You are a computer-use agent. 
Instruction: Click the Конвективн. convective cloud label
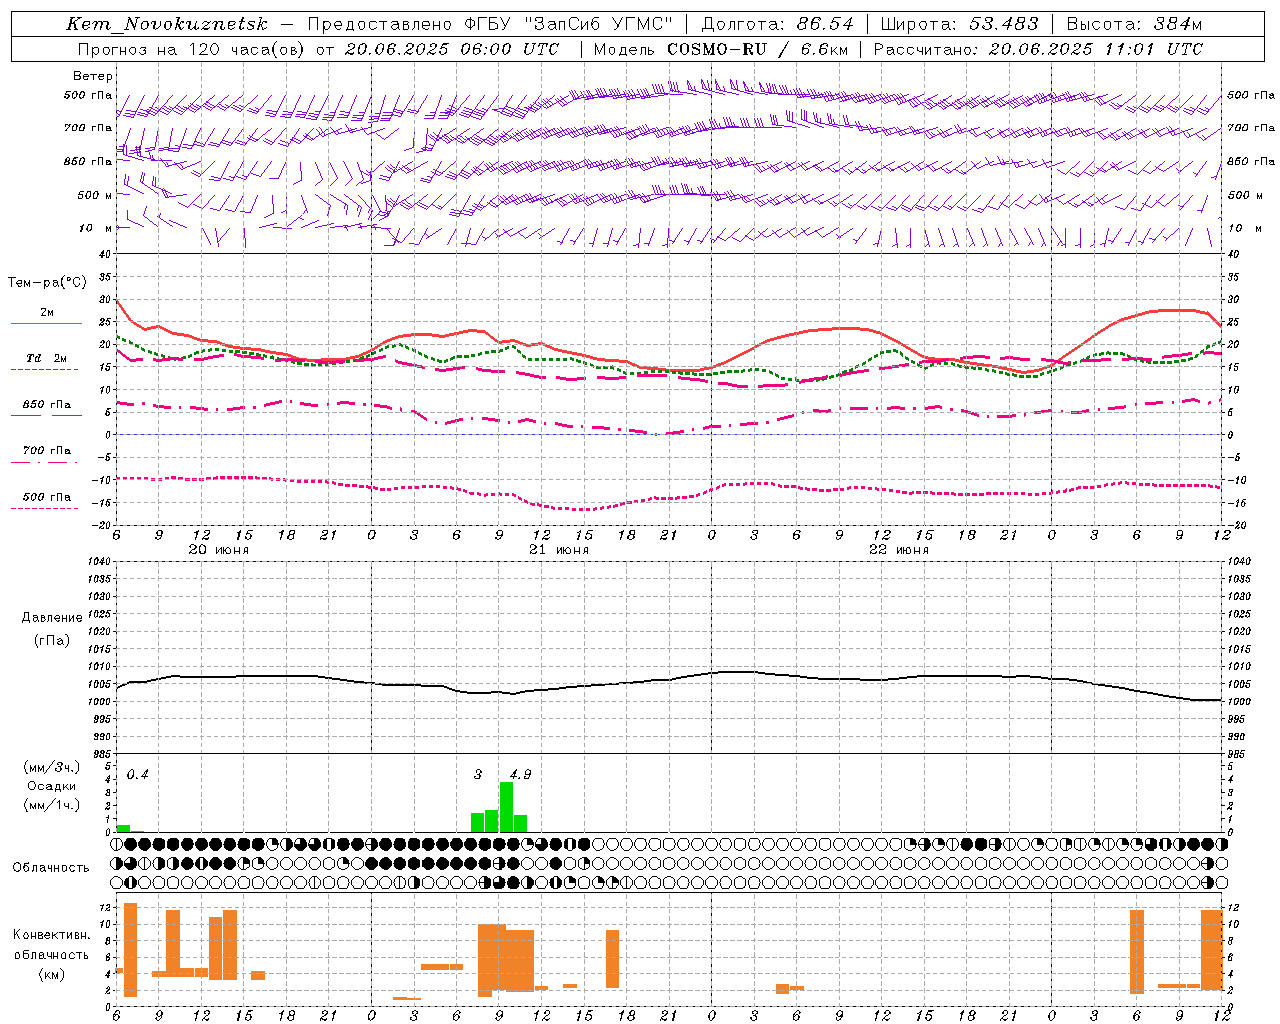(52, 935)
